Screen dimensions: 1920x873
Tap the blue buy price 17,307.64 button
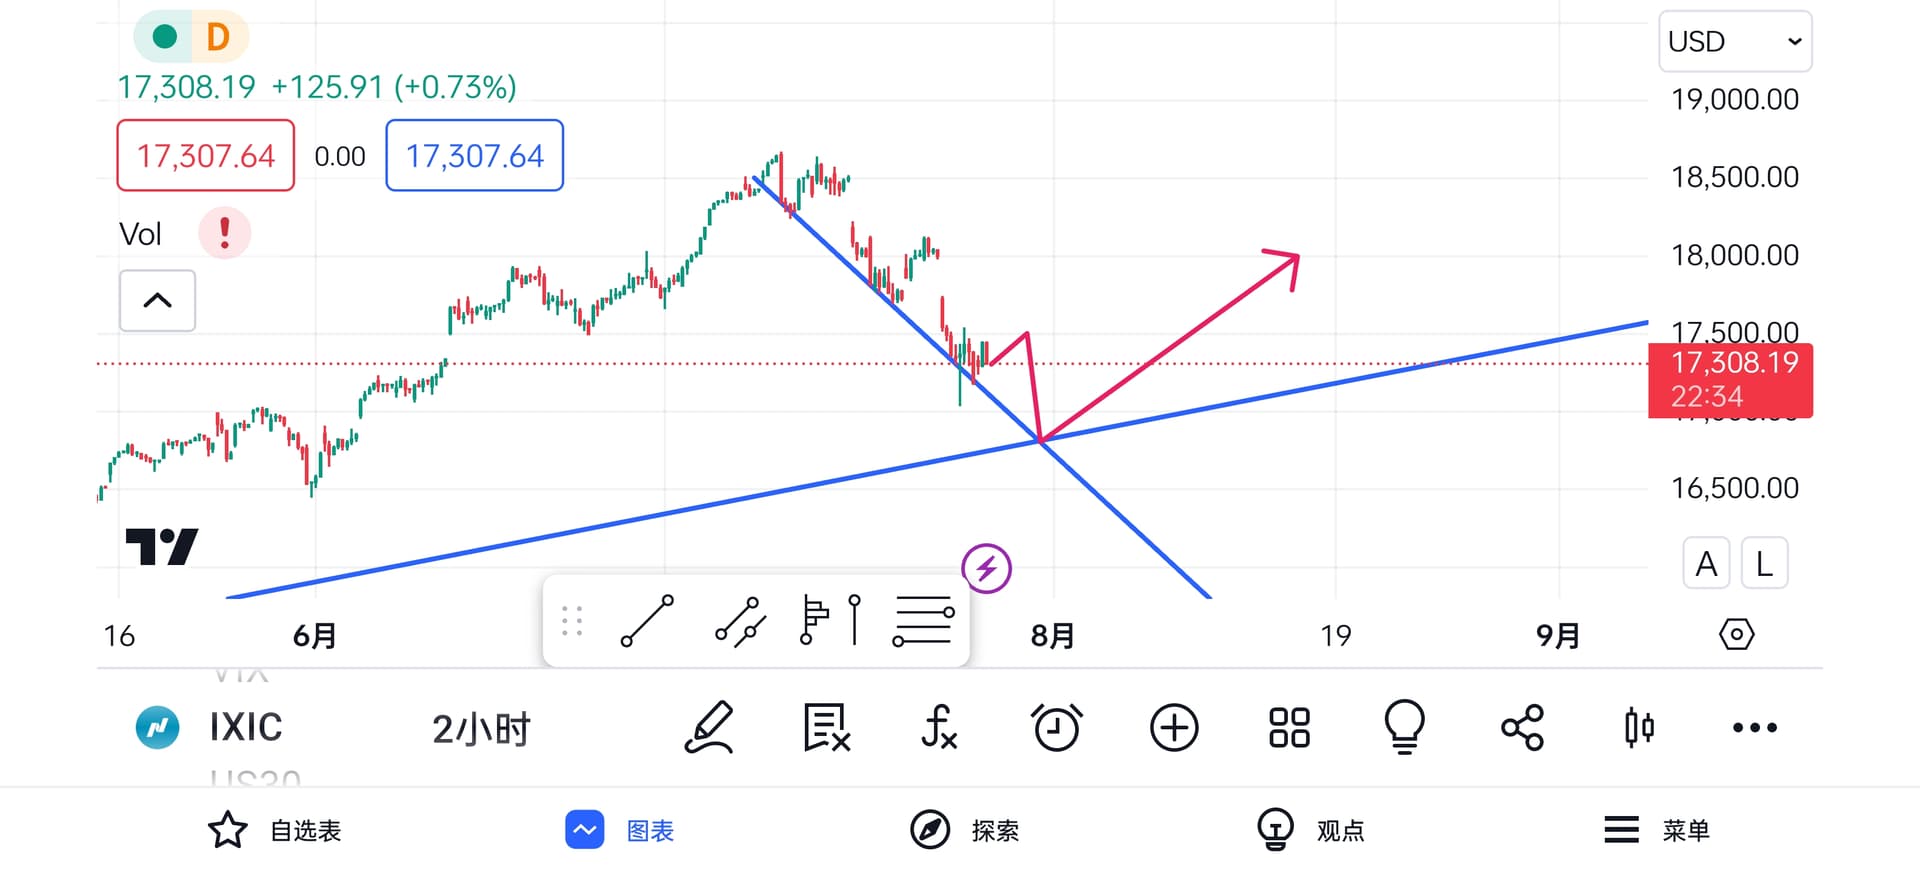475,156
